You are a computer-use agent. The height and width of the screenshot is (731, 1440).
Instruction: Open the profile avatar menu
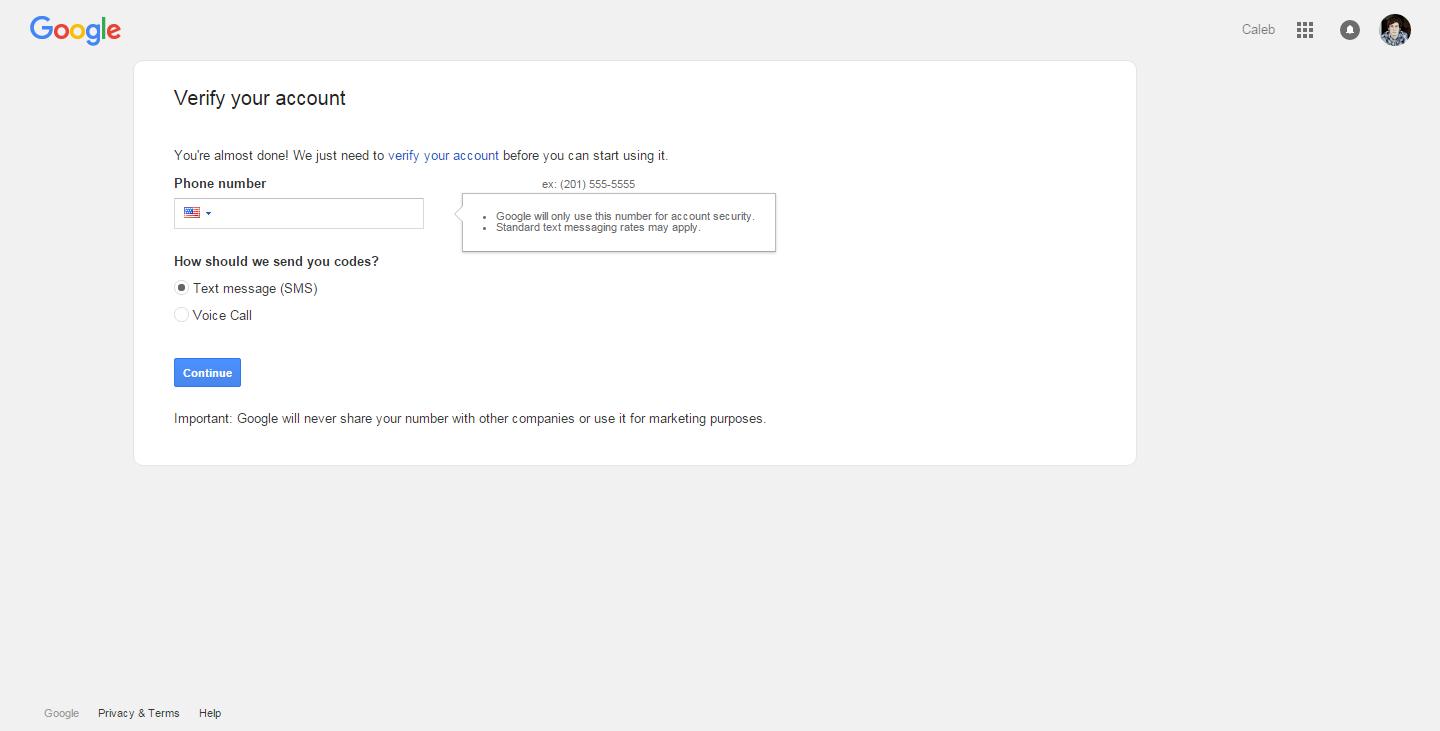coord(1395,30)
